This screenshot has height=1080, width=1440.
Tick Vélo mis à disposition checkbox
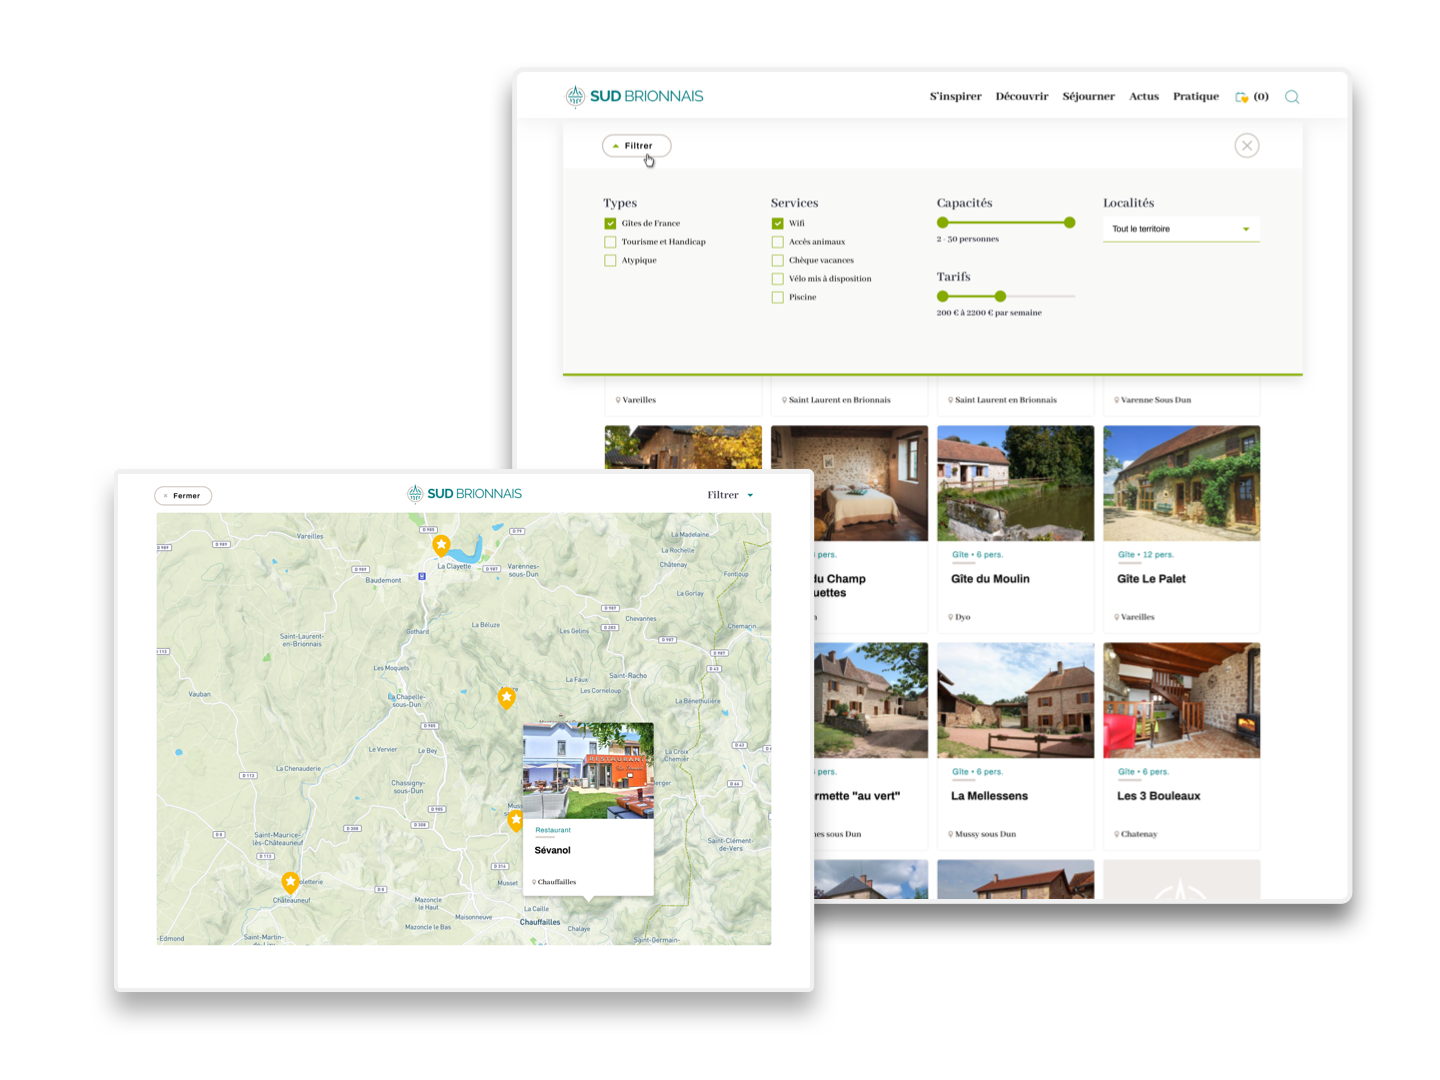tap(777, 279)
